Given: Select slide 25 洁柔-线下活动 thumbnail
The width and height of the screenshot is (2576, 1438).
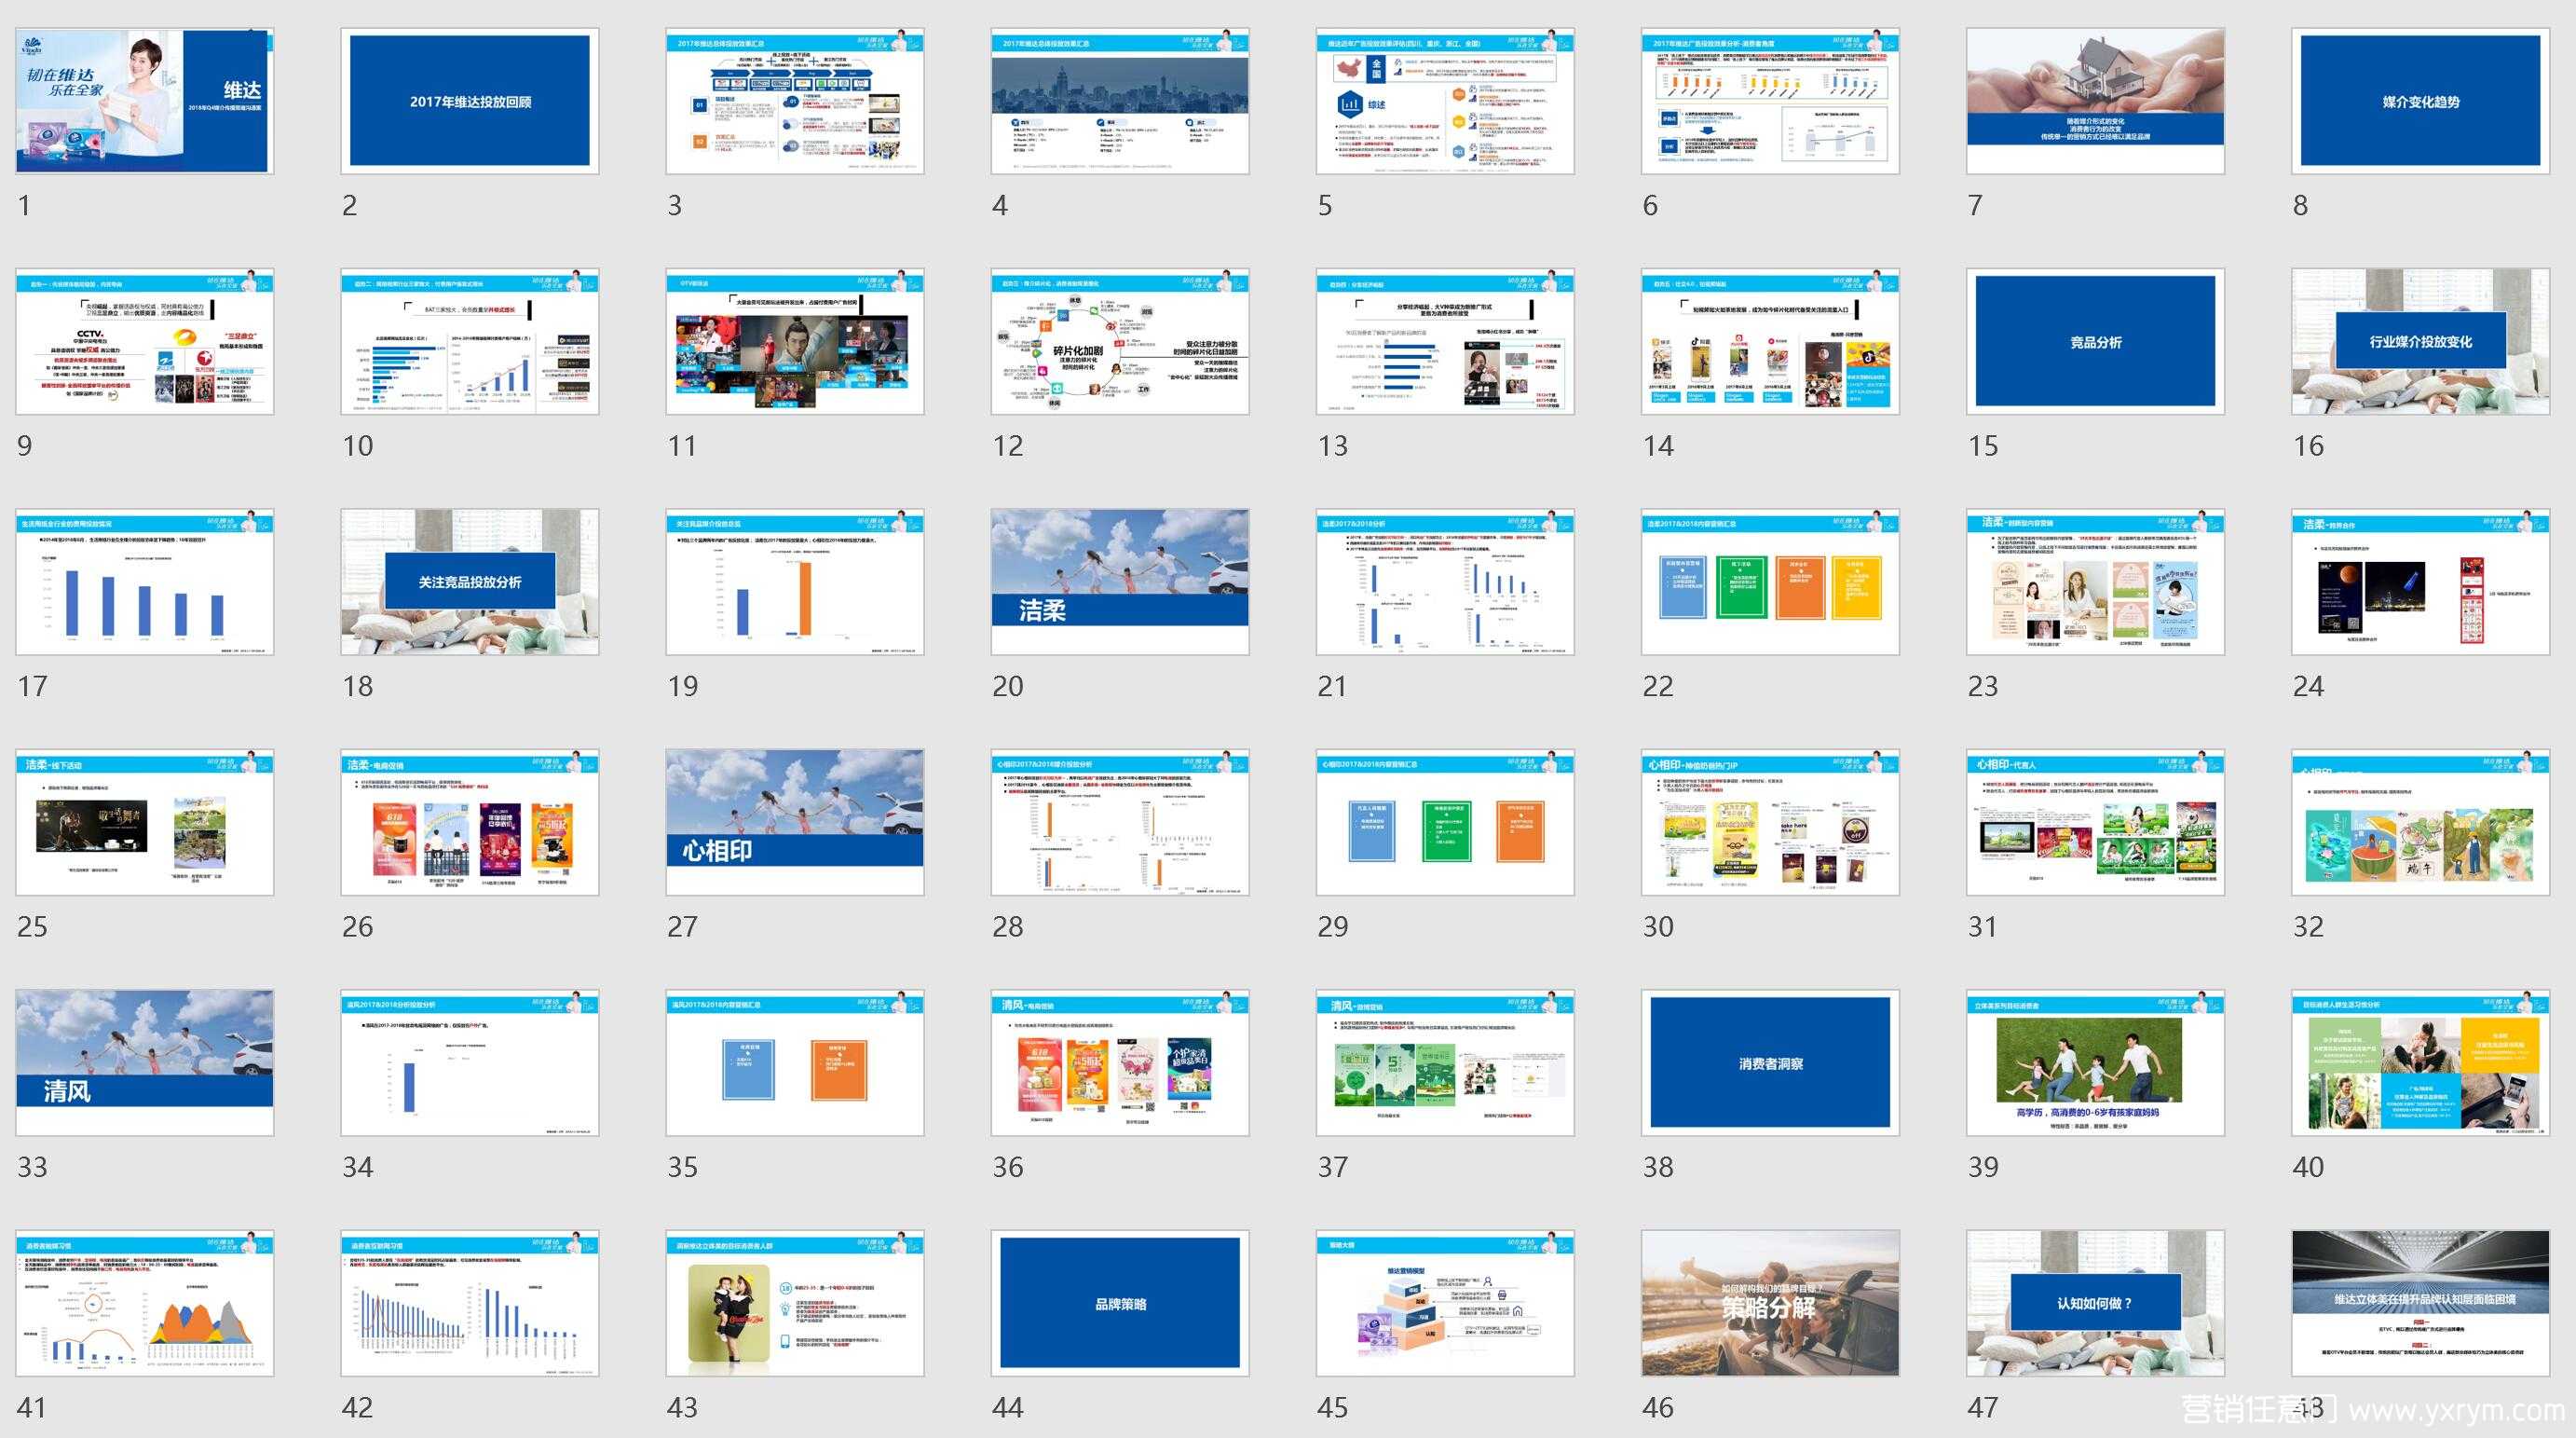Looking at the screenshot, I should [144, 822].
